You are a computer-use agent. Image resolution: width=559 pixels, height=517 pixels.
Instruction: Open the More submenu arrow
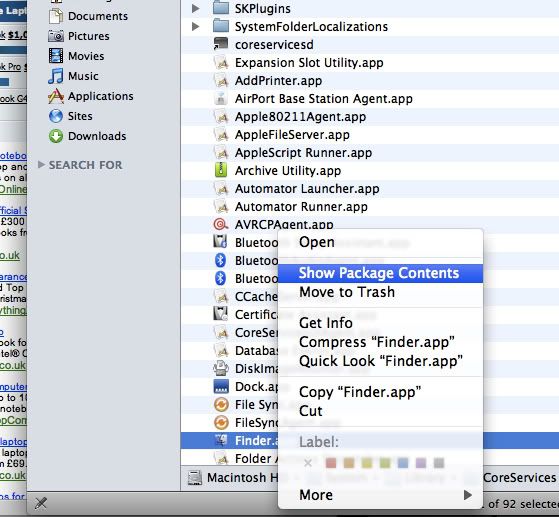(x=468, y=495)
